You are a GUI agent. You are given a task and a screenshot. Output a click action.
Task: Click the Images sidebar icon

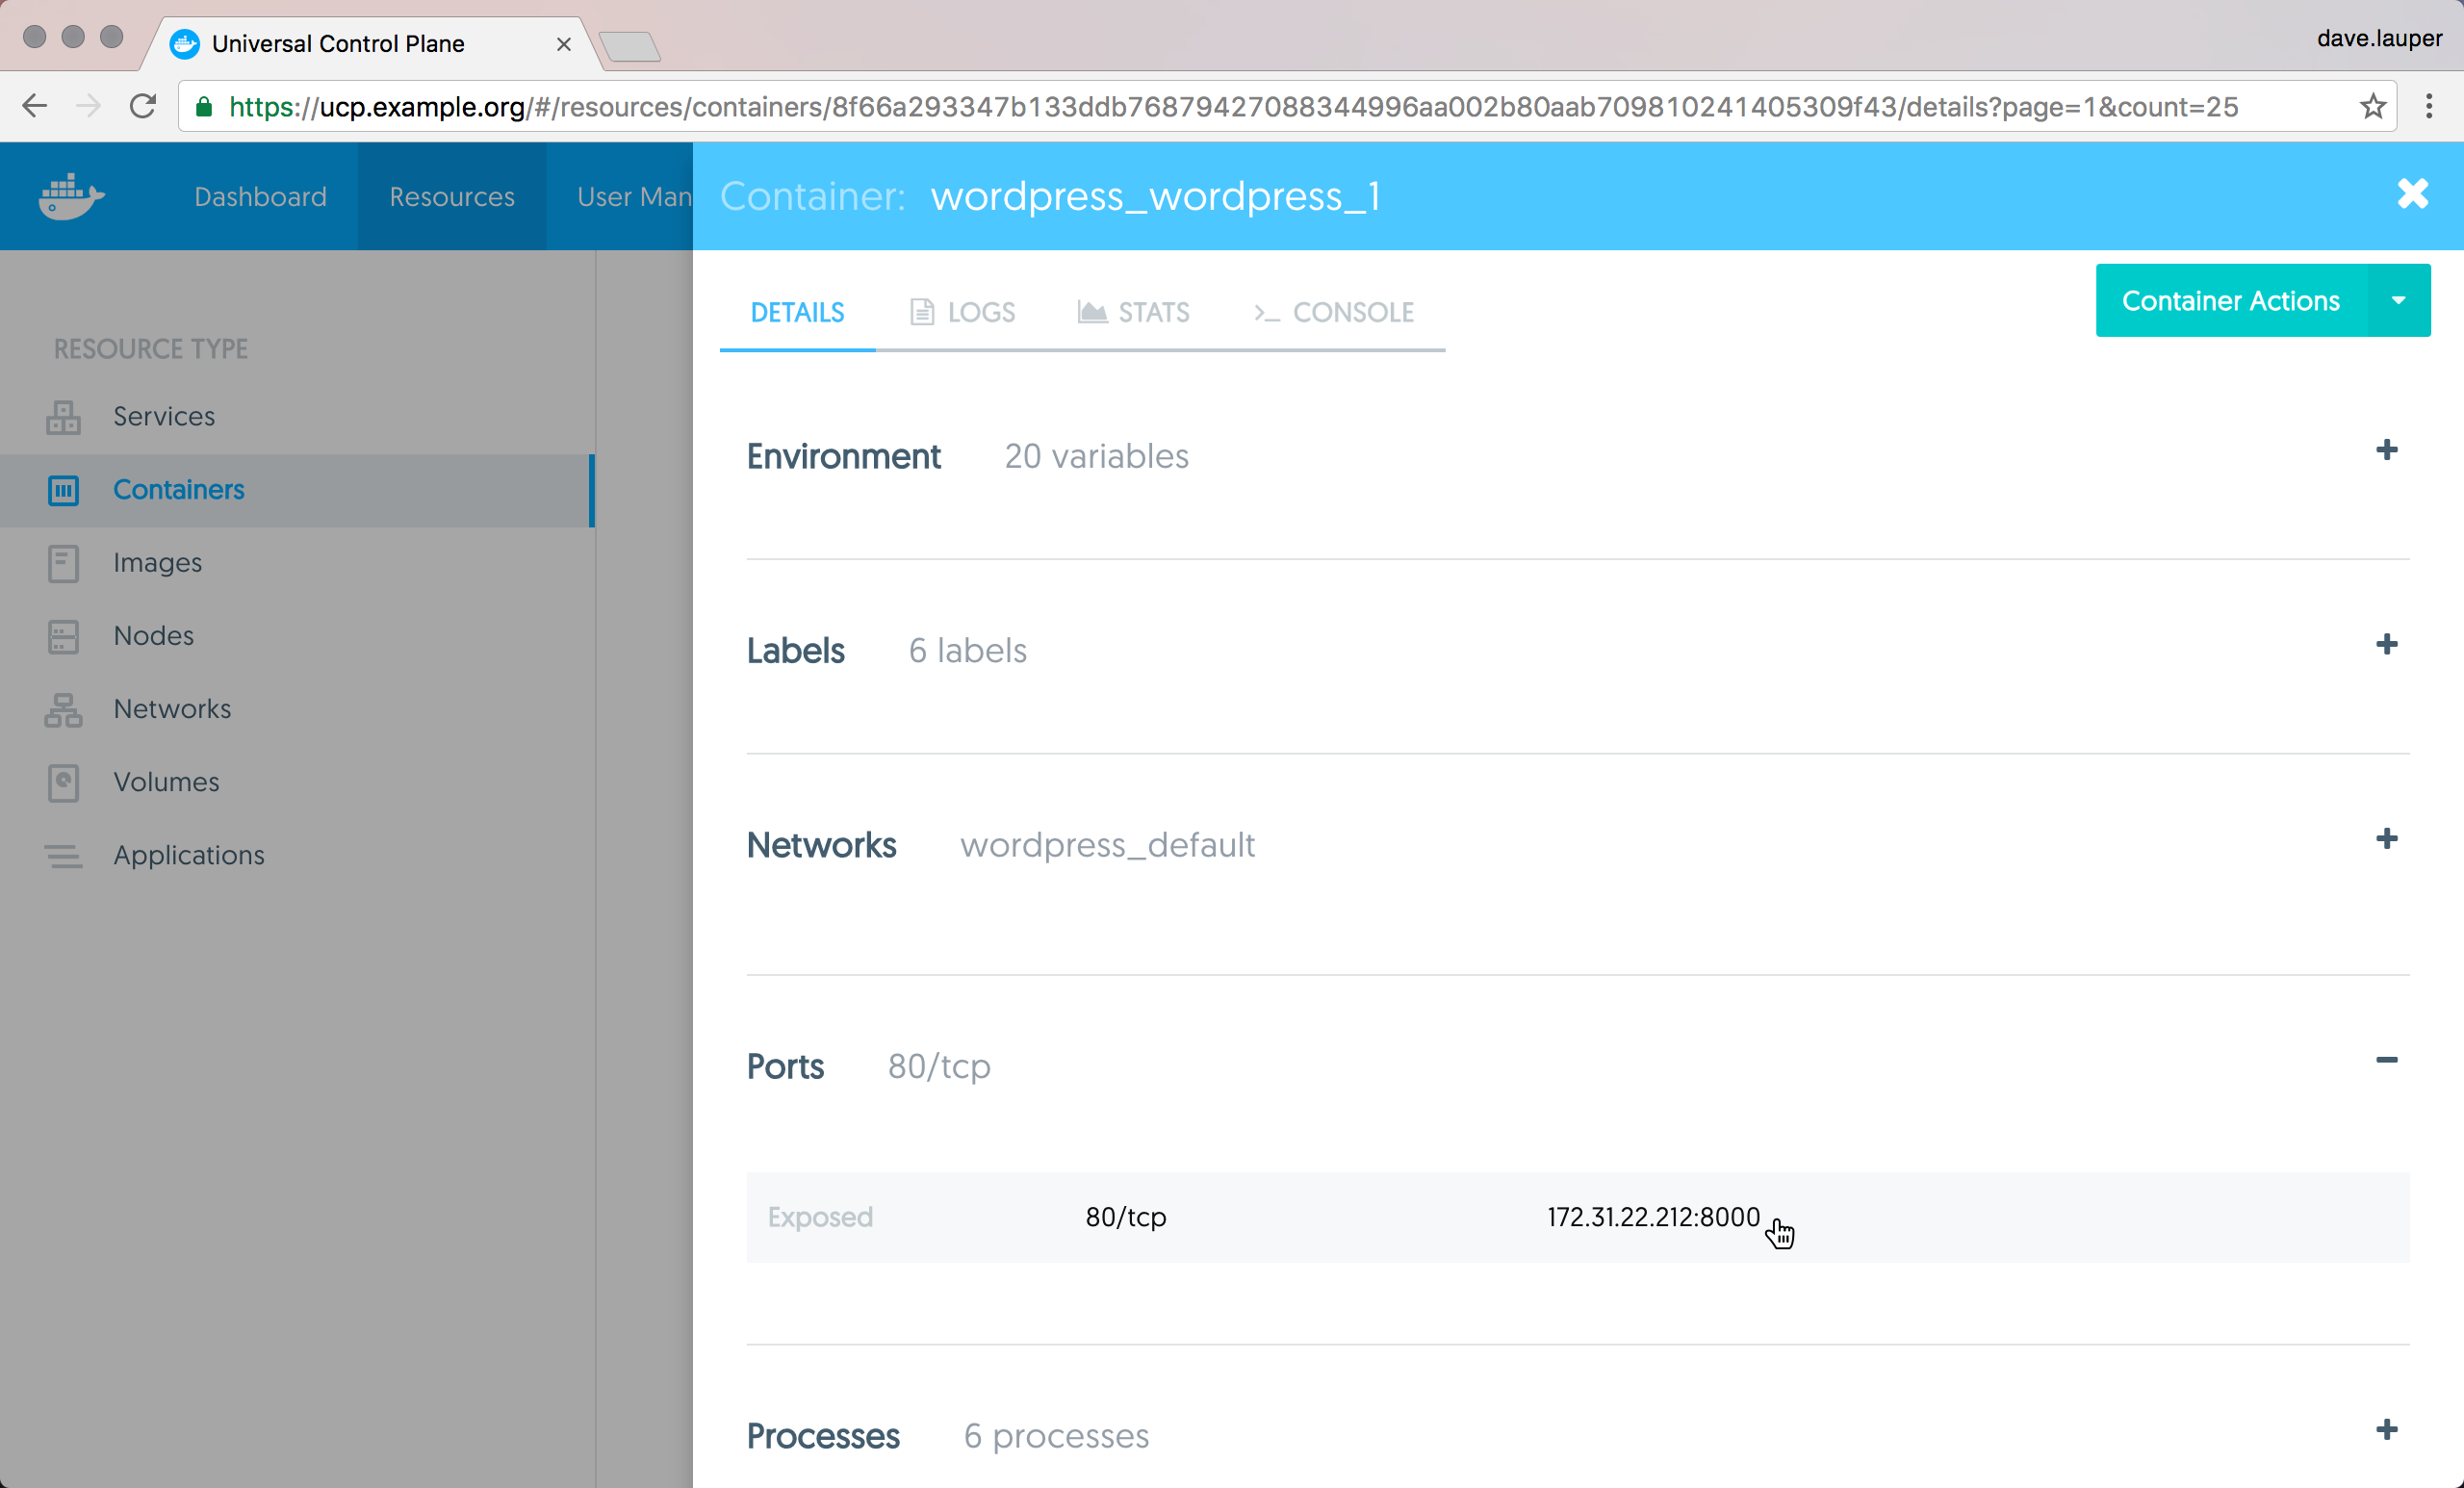(63, 563)
